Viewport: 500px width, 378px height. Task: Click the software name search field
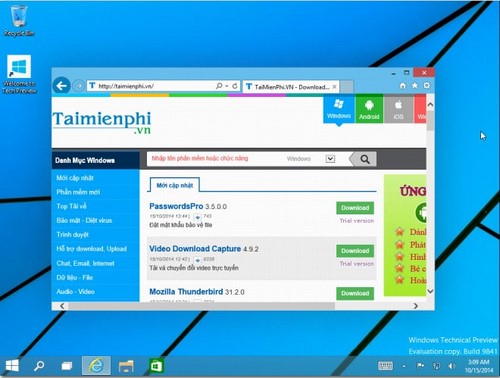pos(215,159)
